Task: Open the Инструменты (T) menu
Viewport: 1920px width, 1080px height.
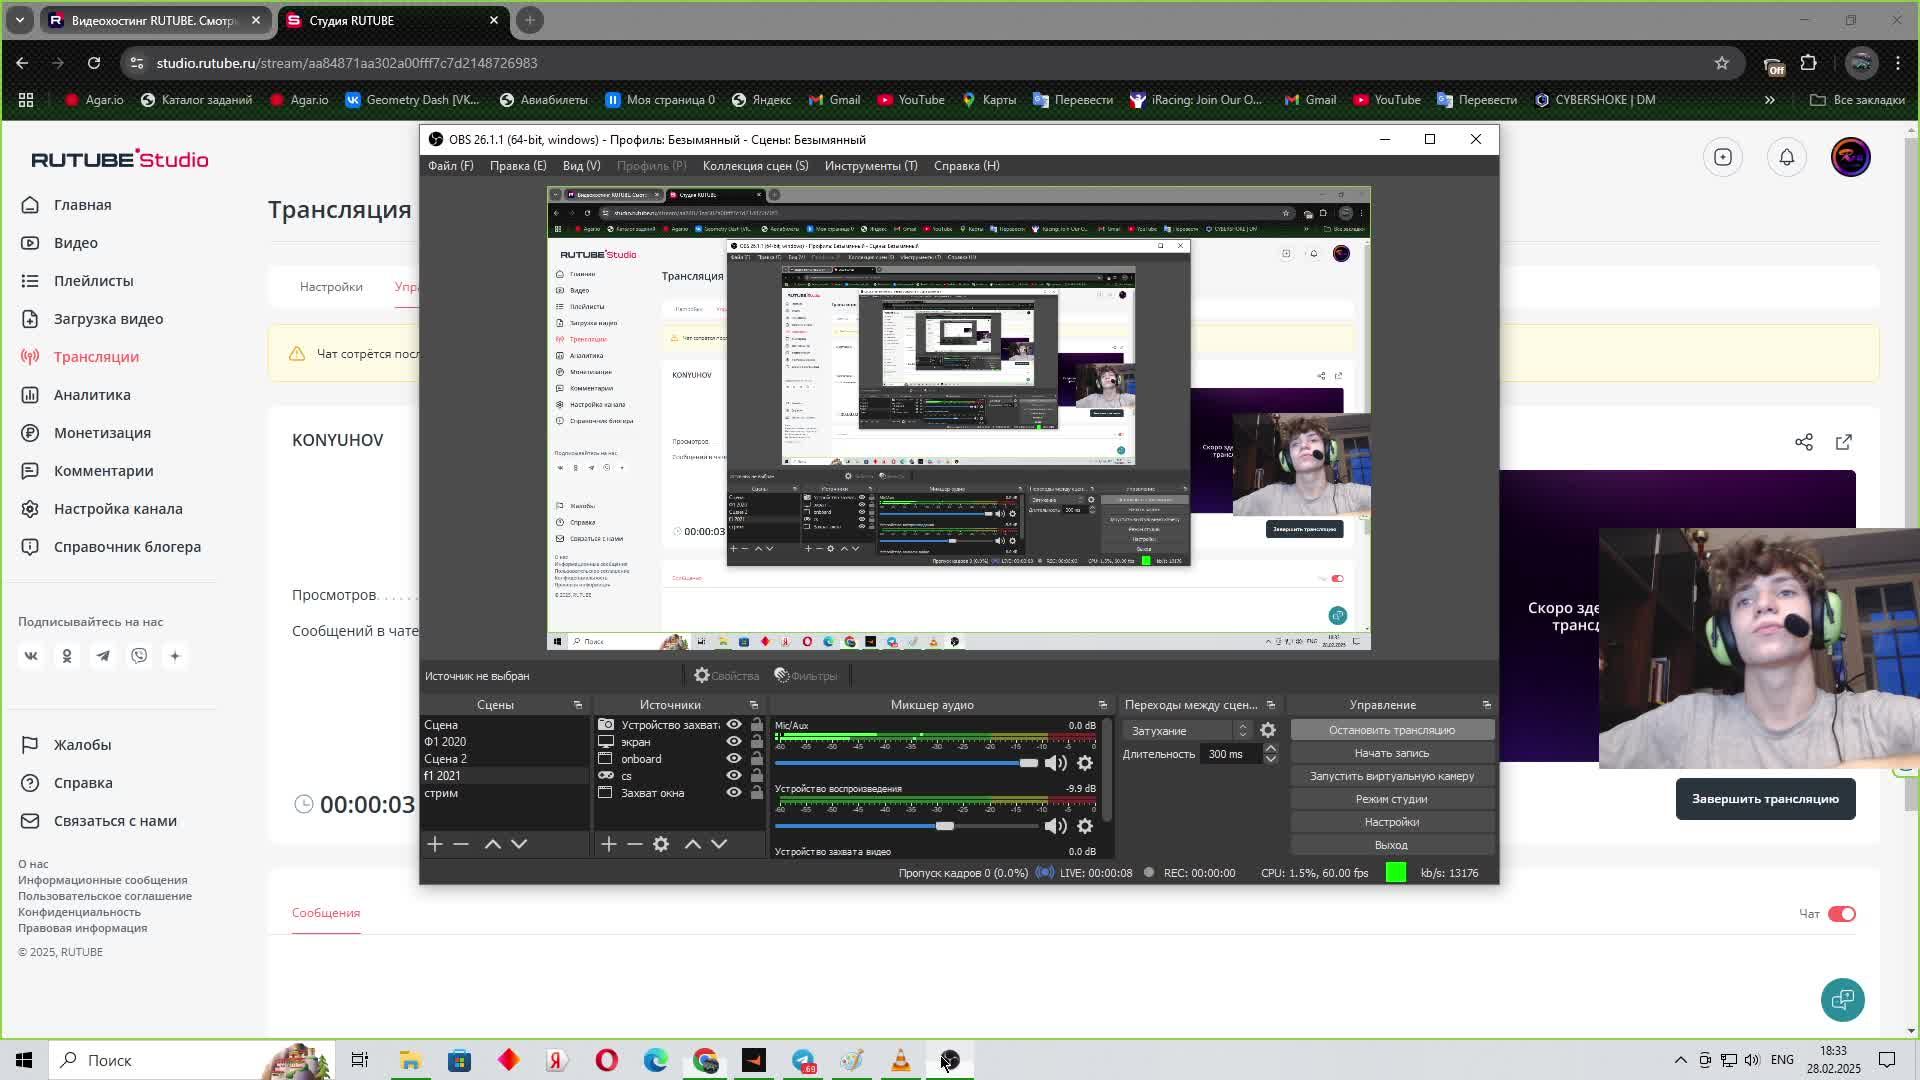Action: [x=870, y=166]
